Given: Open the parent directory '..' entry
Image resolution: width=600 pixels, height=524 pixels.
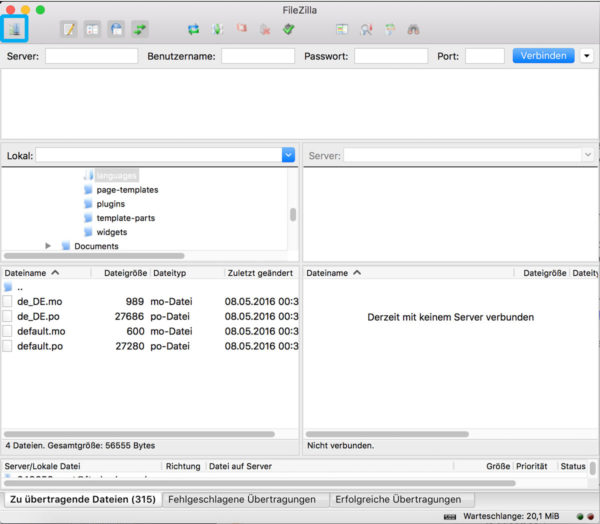Looking at the screenshot, I should tap(20, 287).
